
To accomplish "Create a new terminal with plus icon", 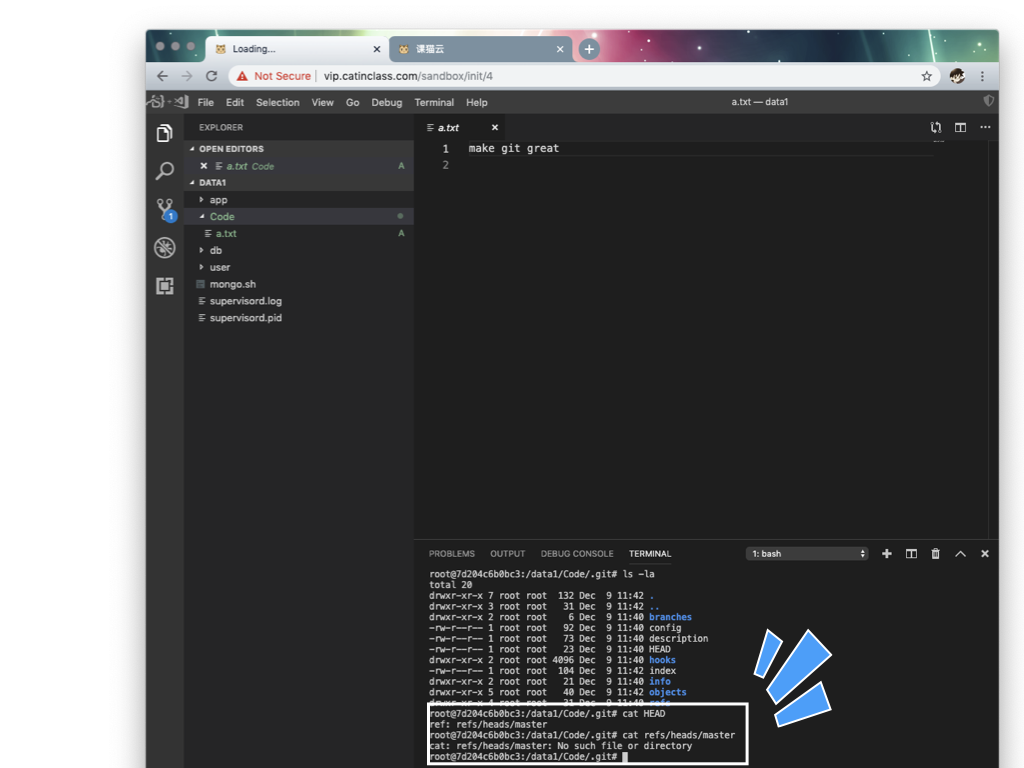I will pyautogui.click(x=886, y=554).
